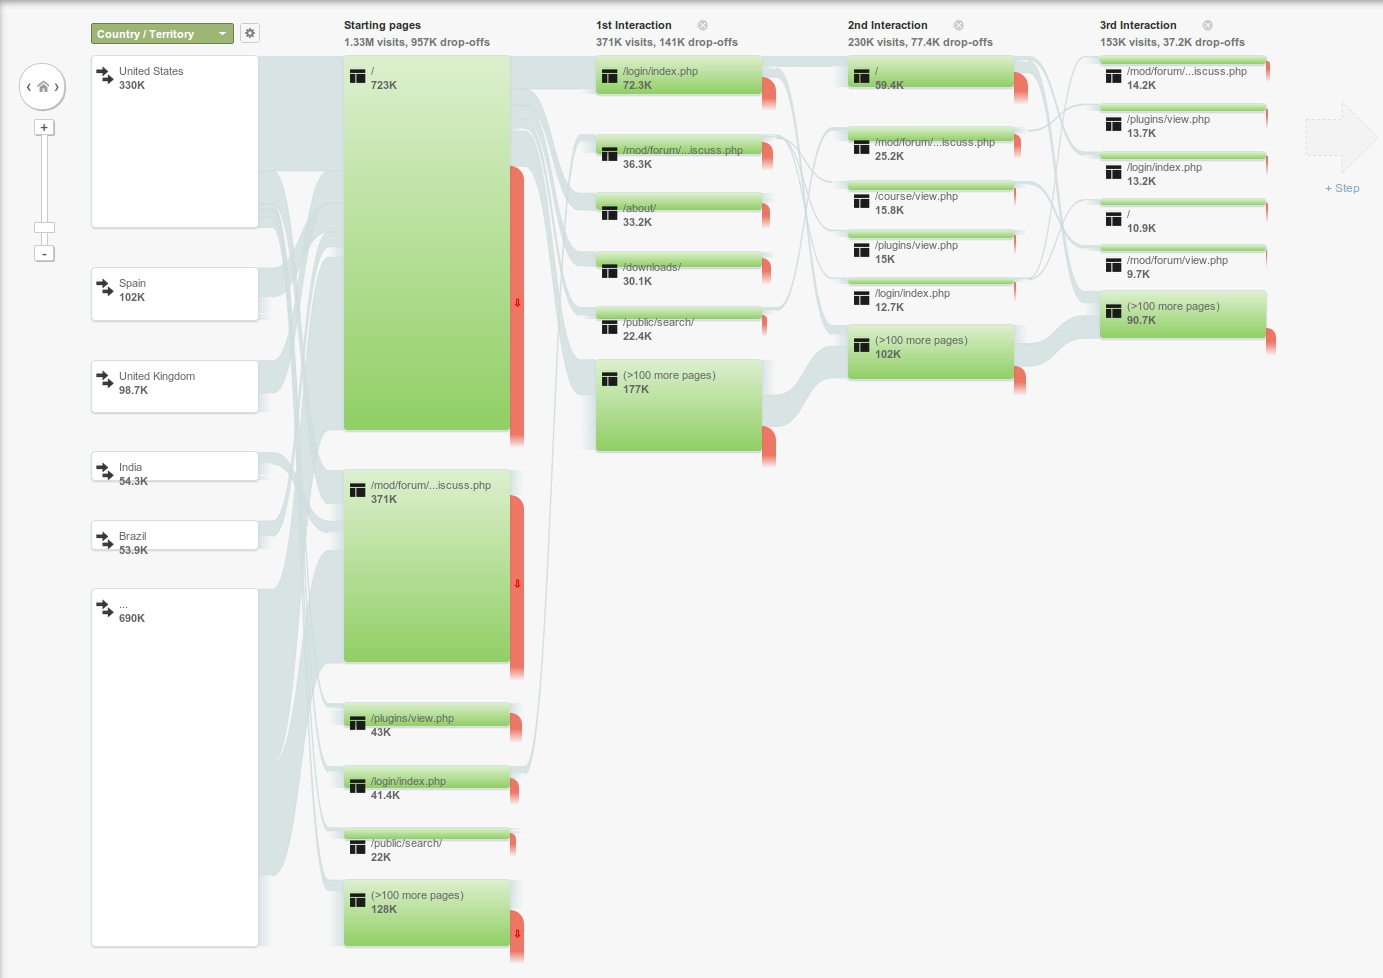Click the United Kingdom node's flow arrows icon

point(105,378)
